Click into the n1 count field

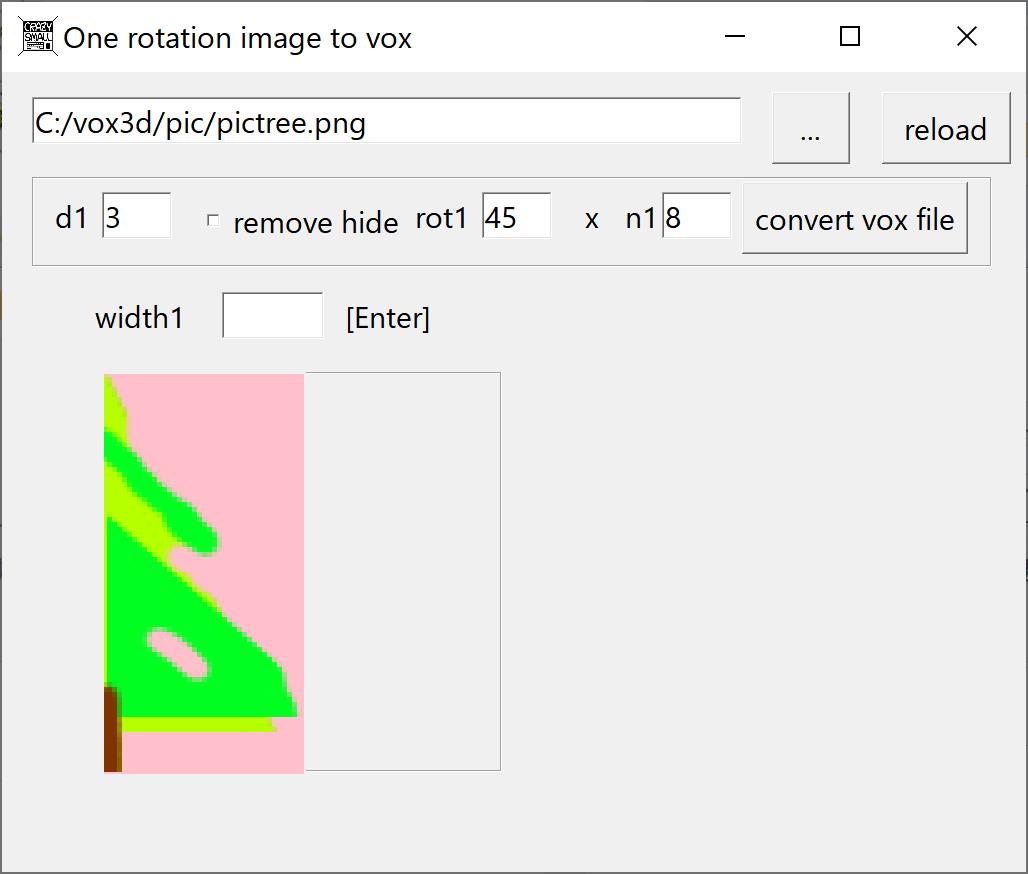696,216
